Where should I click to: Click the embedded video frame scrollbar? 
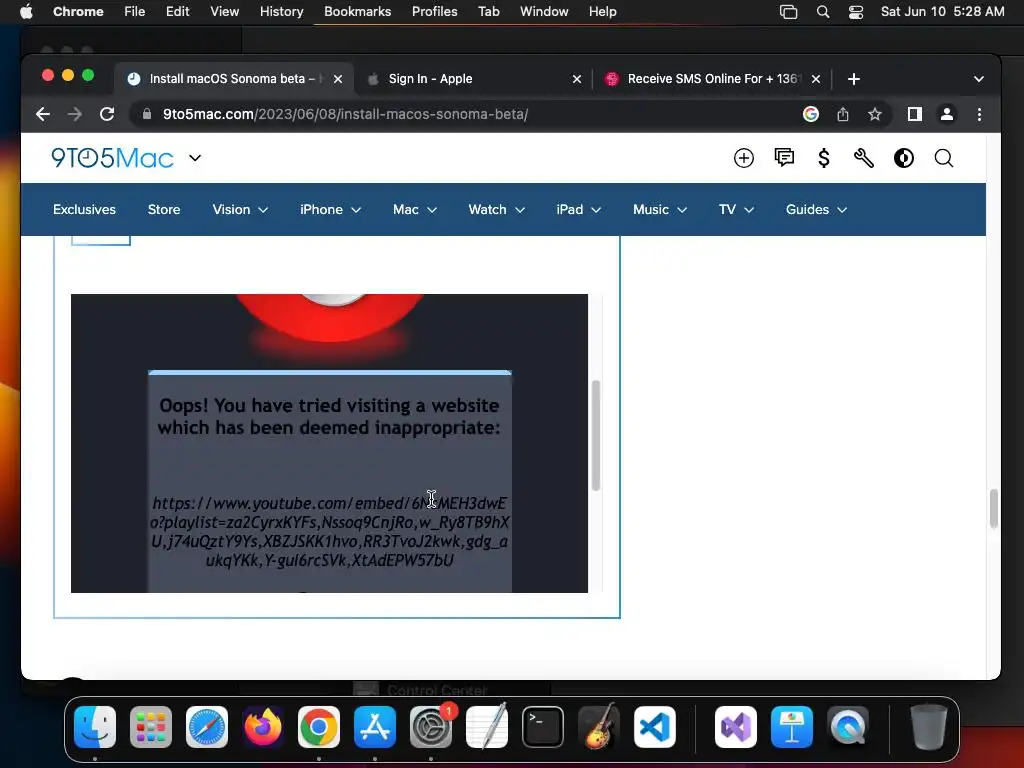tap(596, 435)
